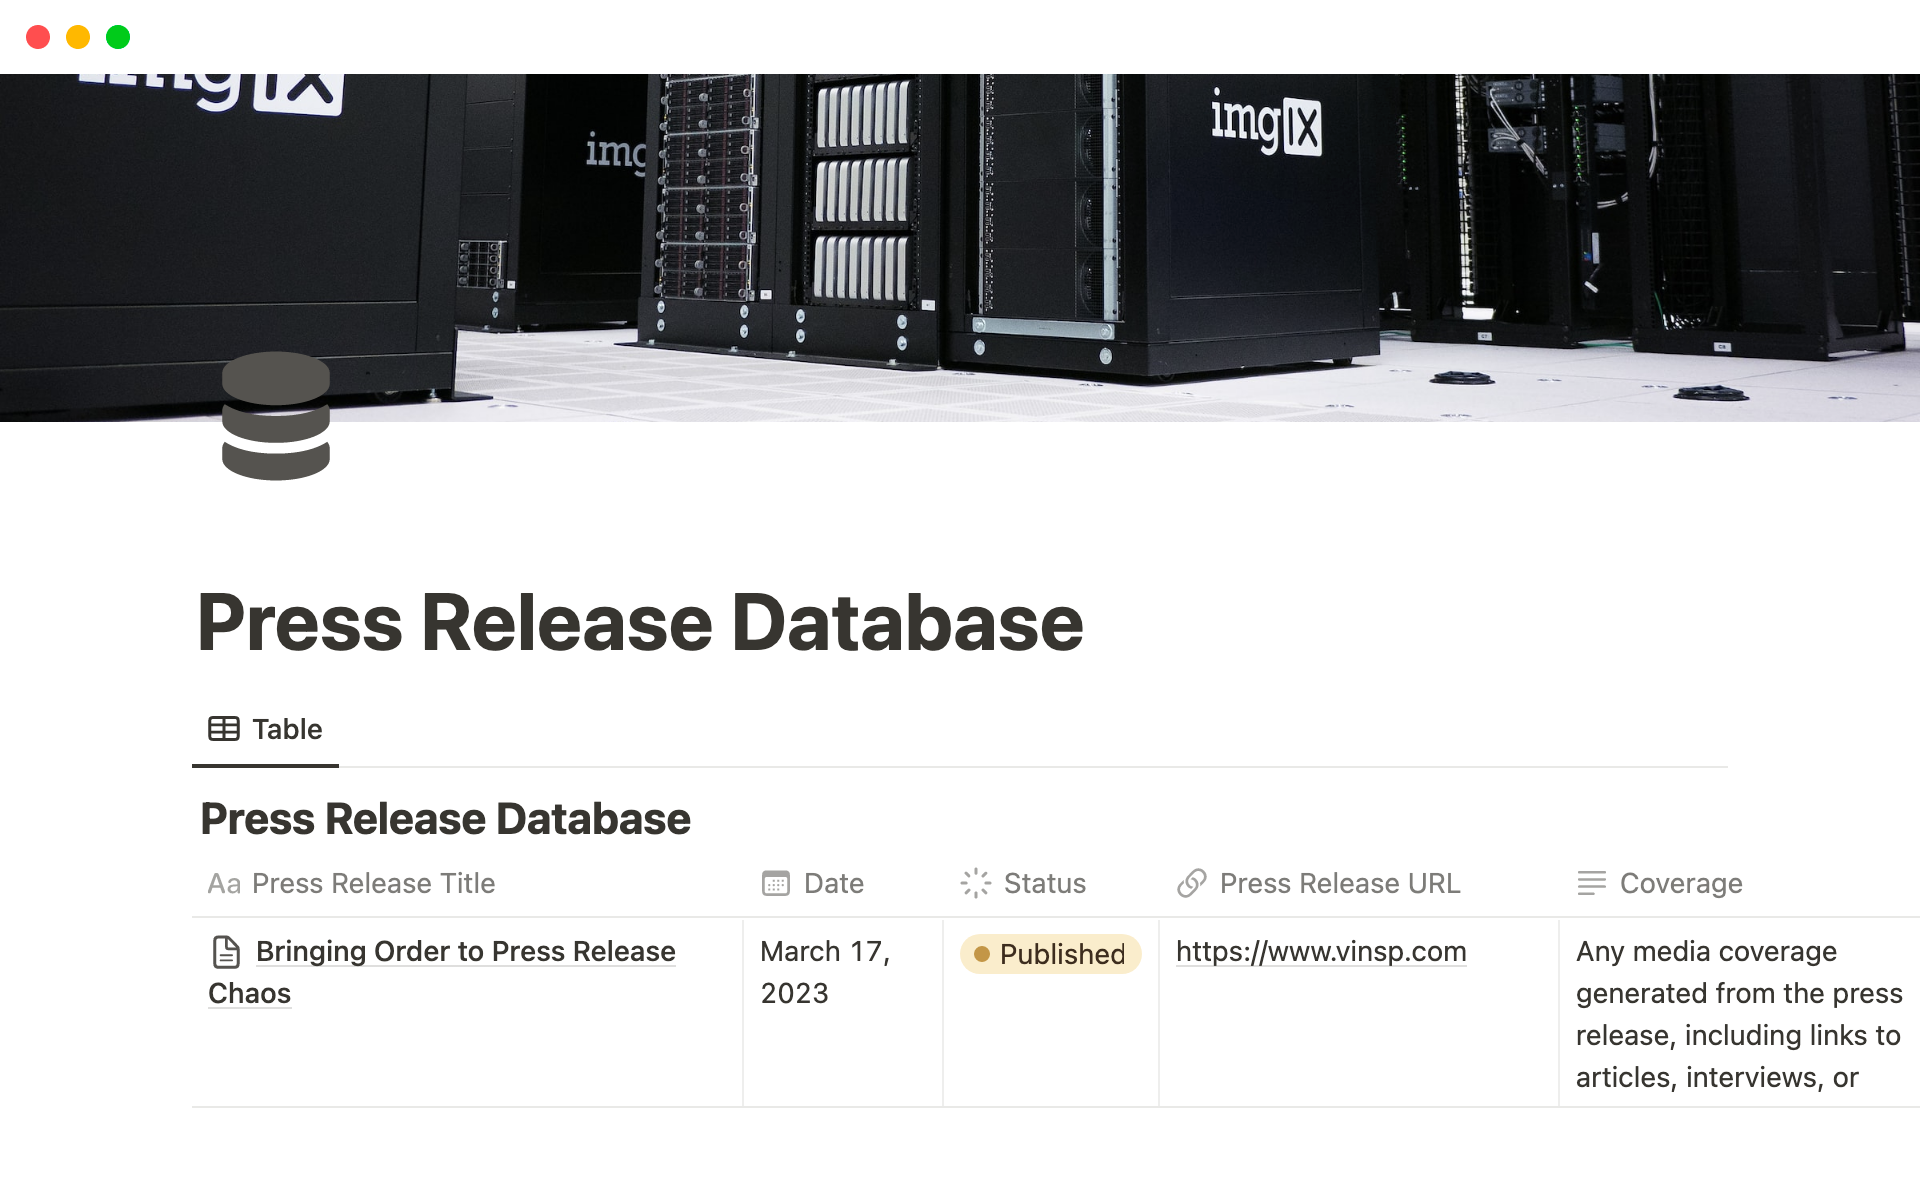This screenshot has width=1920, height=1200.
Task: Click the Aa icon on Press Release Title
Action: tap(224, 883)
